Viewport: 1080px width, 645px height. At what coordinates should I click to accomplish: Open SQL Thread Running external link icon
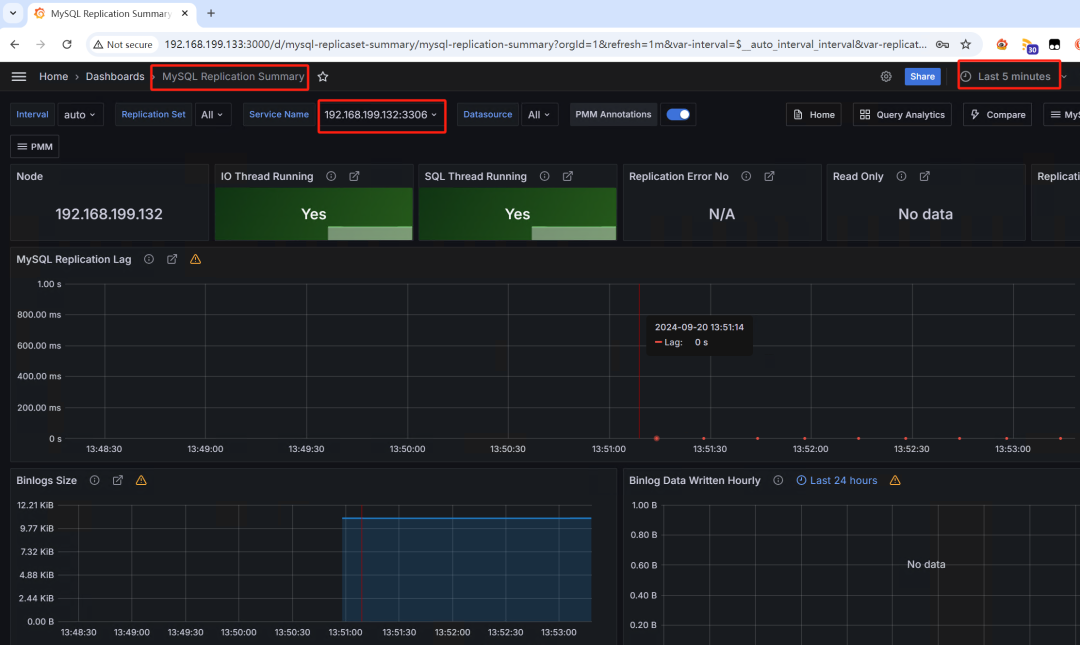(x=568, y=176)
